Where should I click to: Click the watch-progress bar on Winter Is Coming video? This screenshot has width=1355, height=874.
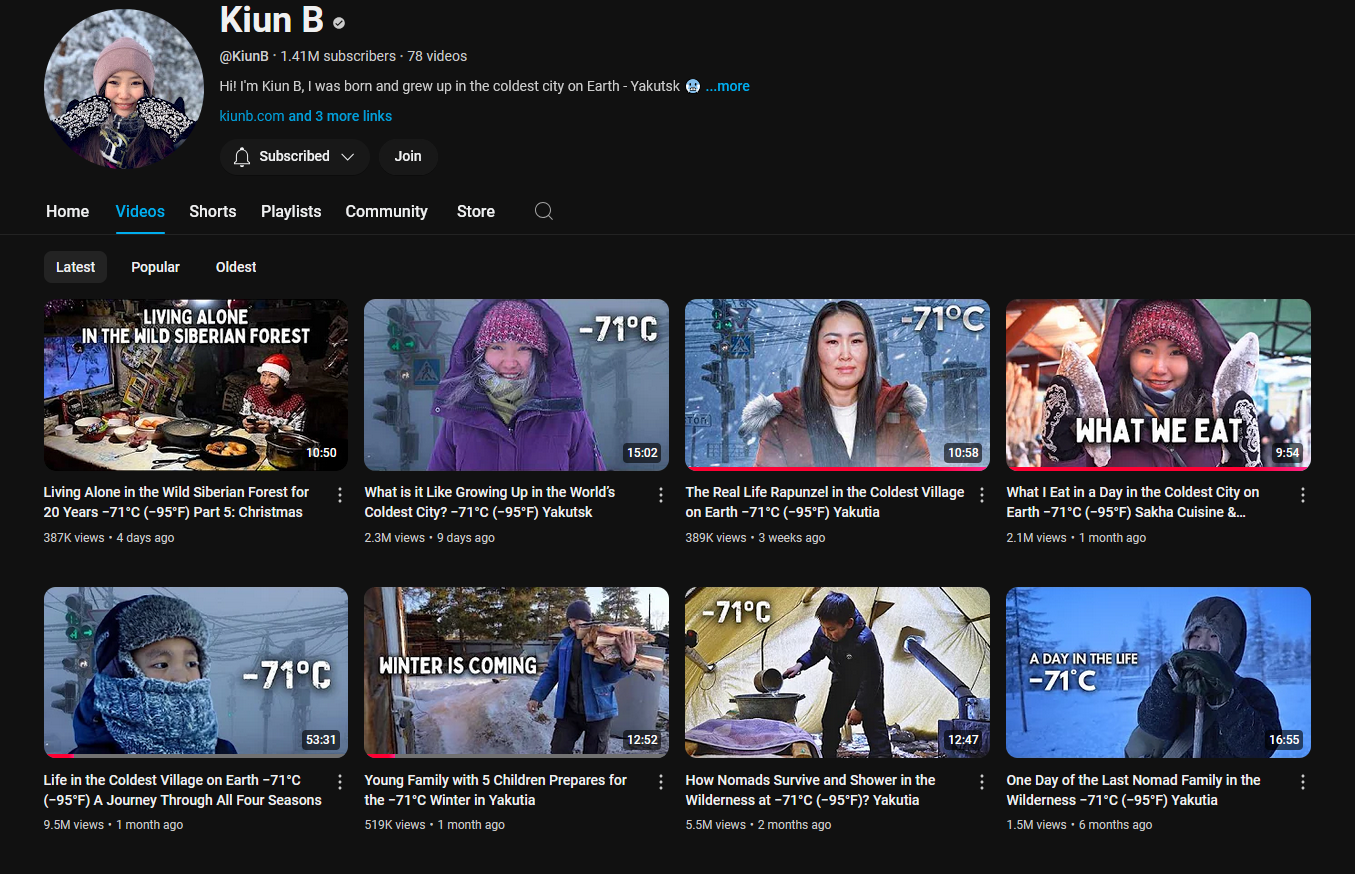[x=517, y=756]
